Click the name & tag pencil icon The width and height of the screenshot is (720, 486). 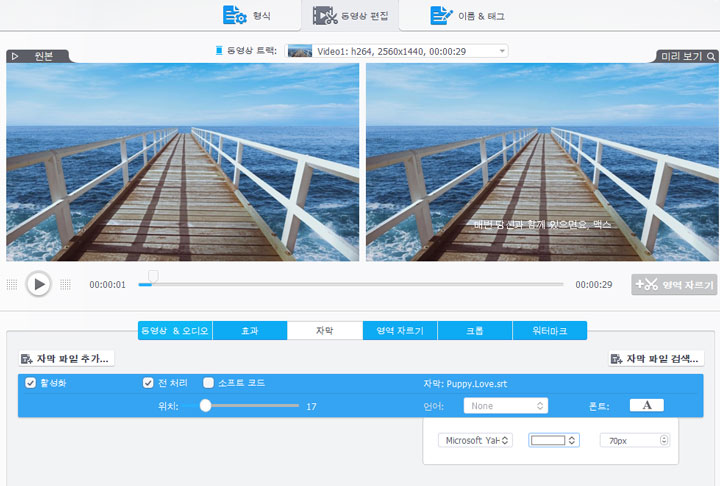[x=441, y=16]
